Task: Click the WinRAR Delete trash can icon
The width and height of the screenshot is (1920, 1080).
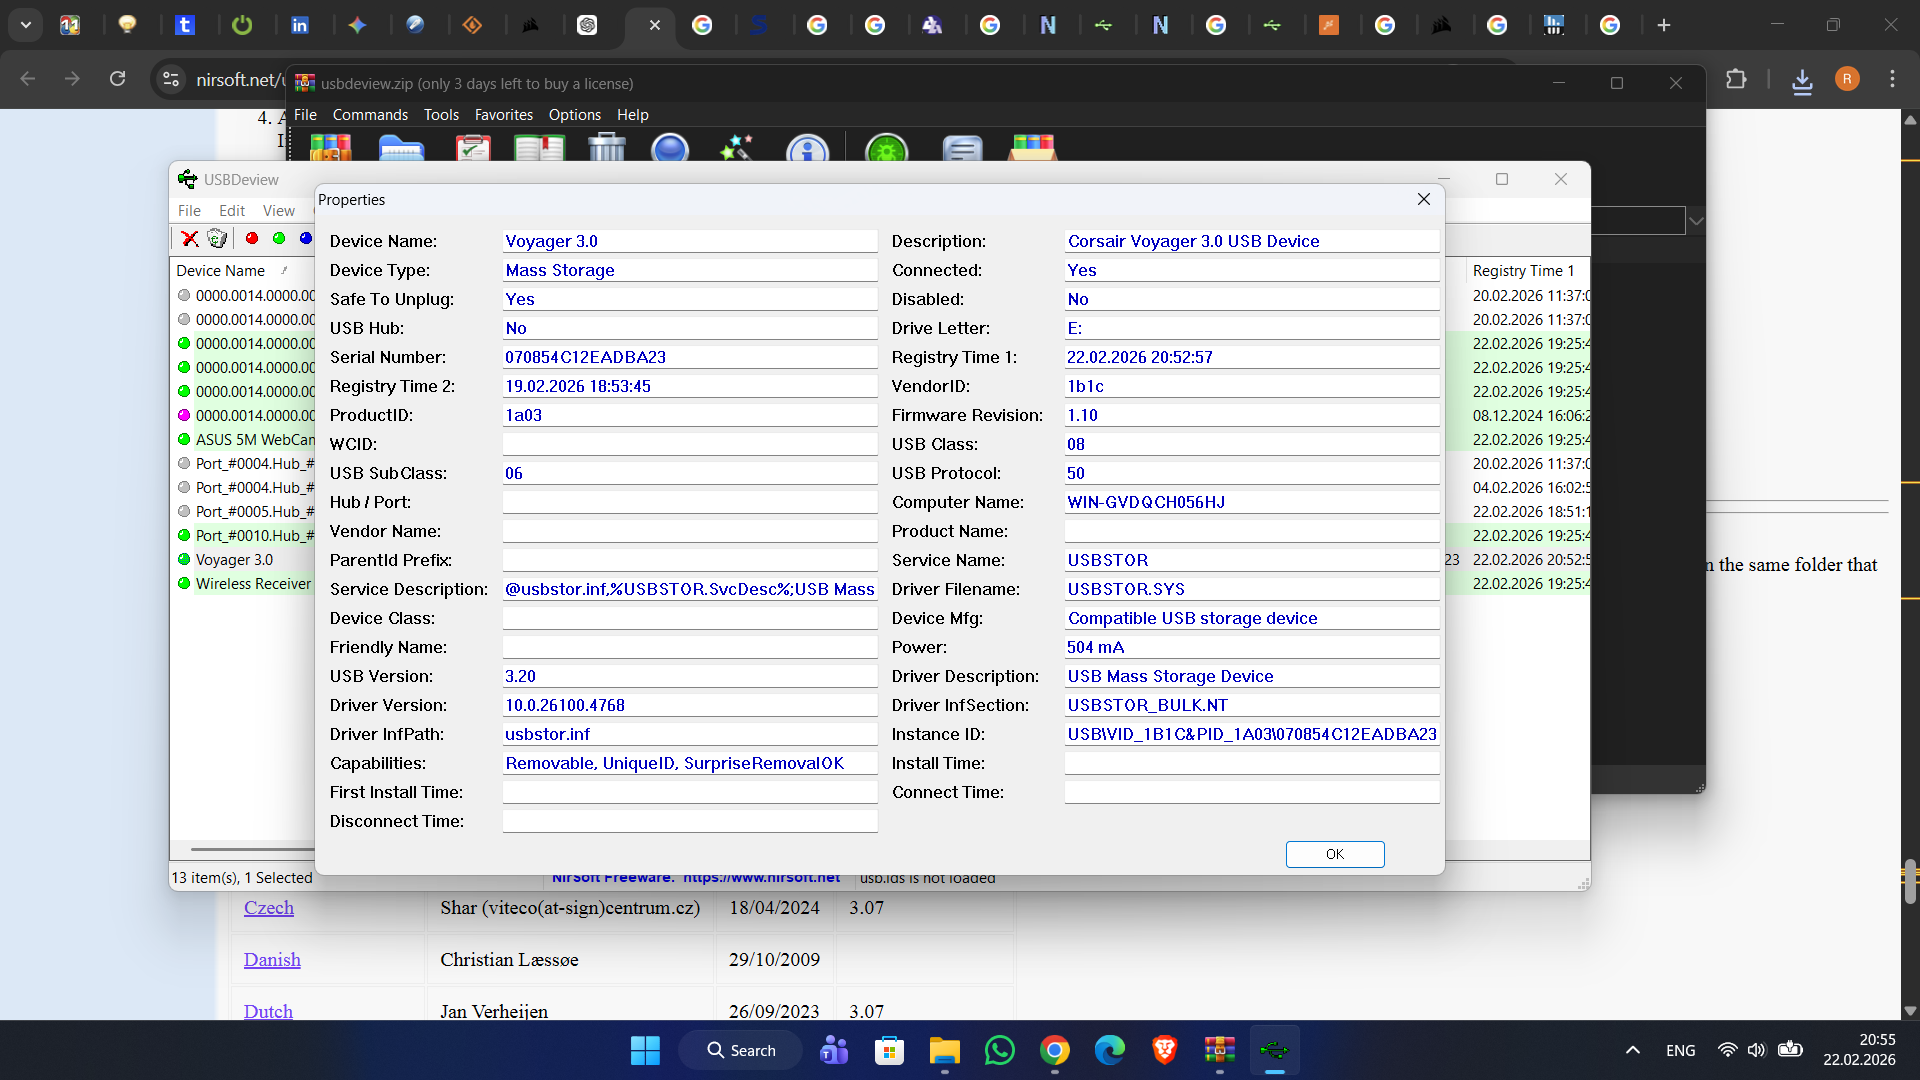Action: [607, 148]
